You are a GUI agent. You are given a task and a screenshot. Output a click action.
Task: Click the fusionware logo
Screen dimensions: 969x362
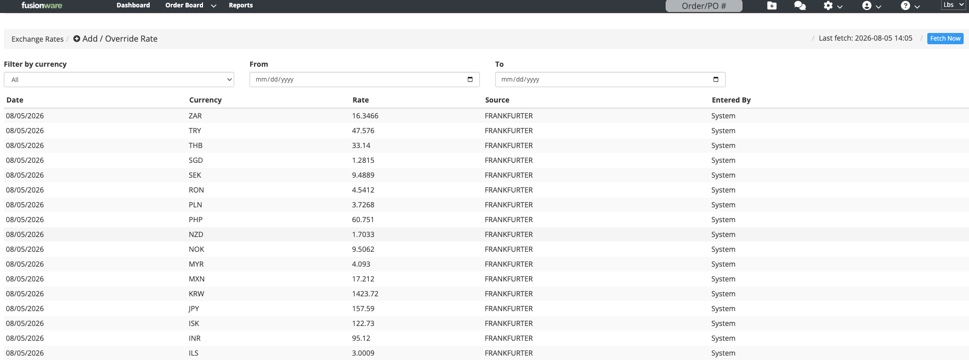click(41, 5)
